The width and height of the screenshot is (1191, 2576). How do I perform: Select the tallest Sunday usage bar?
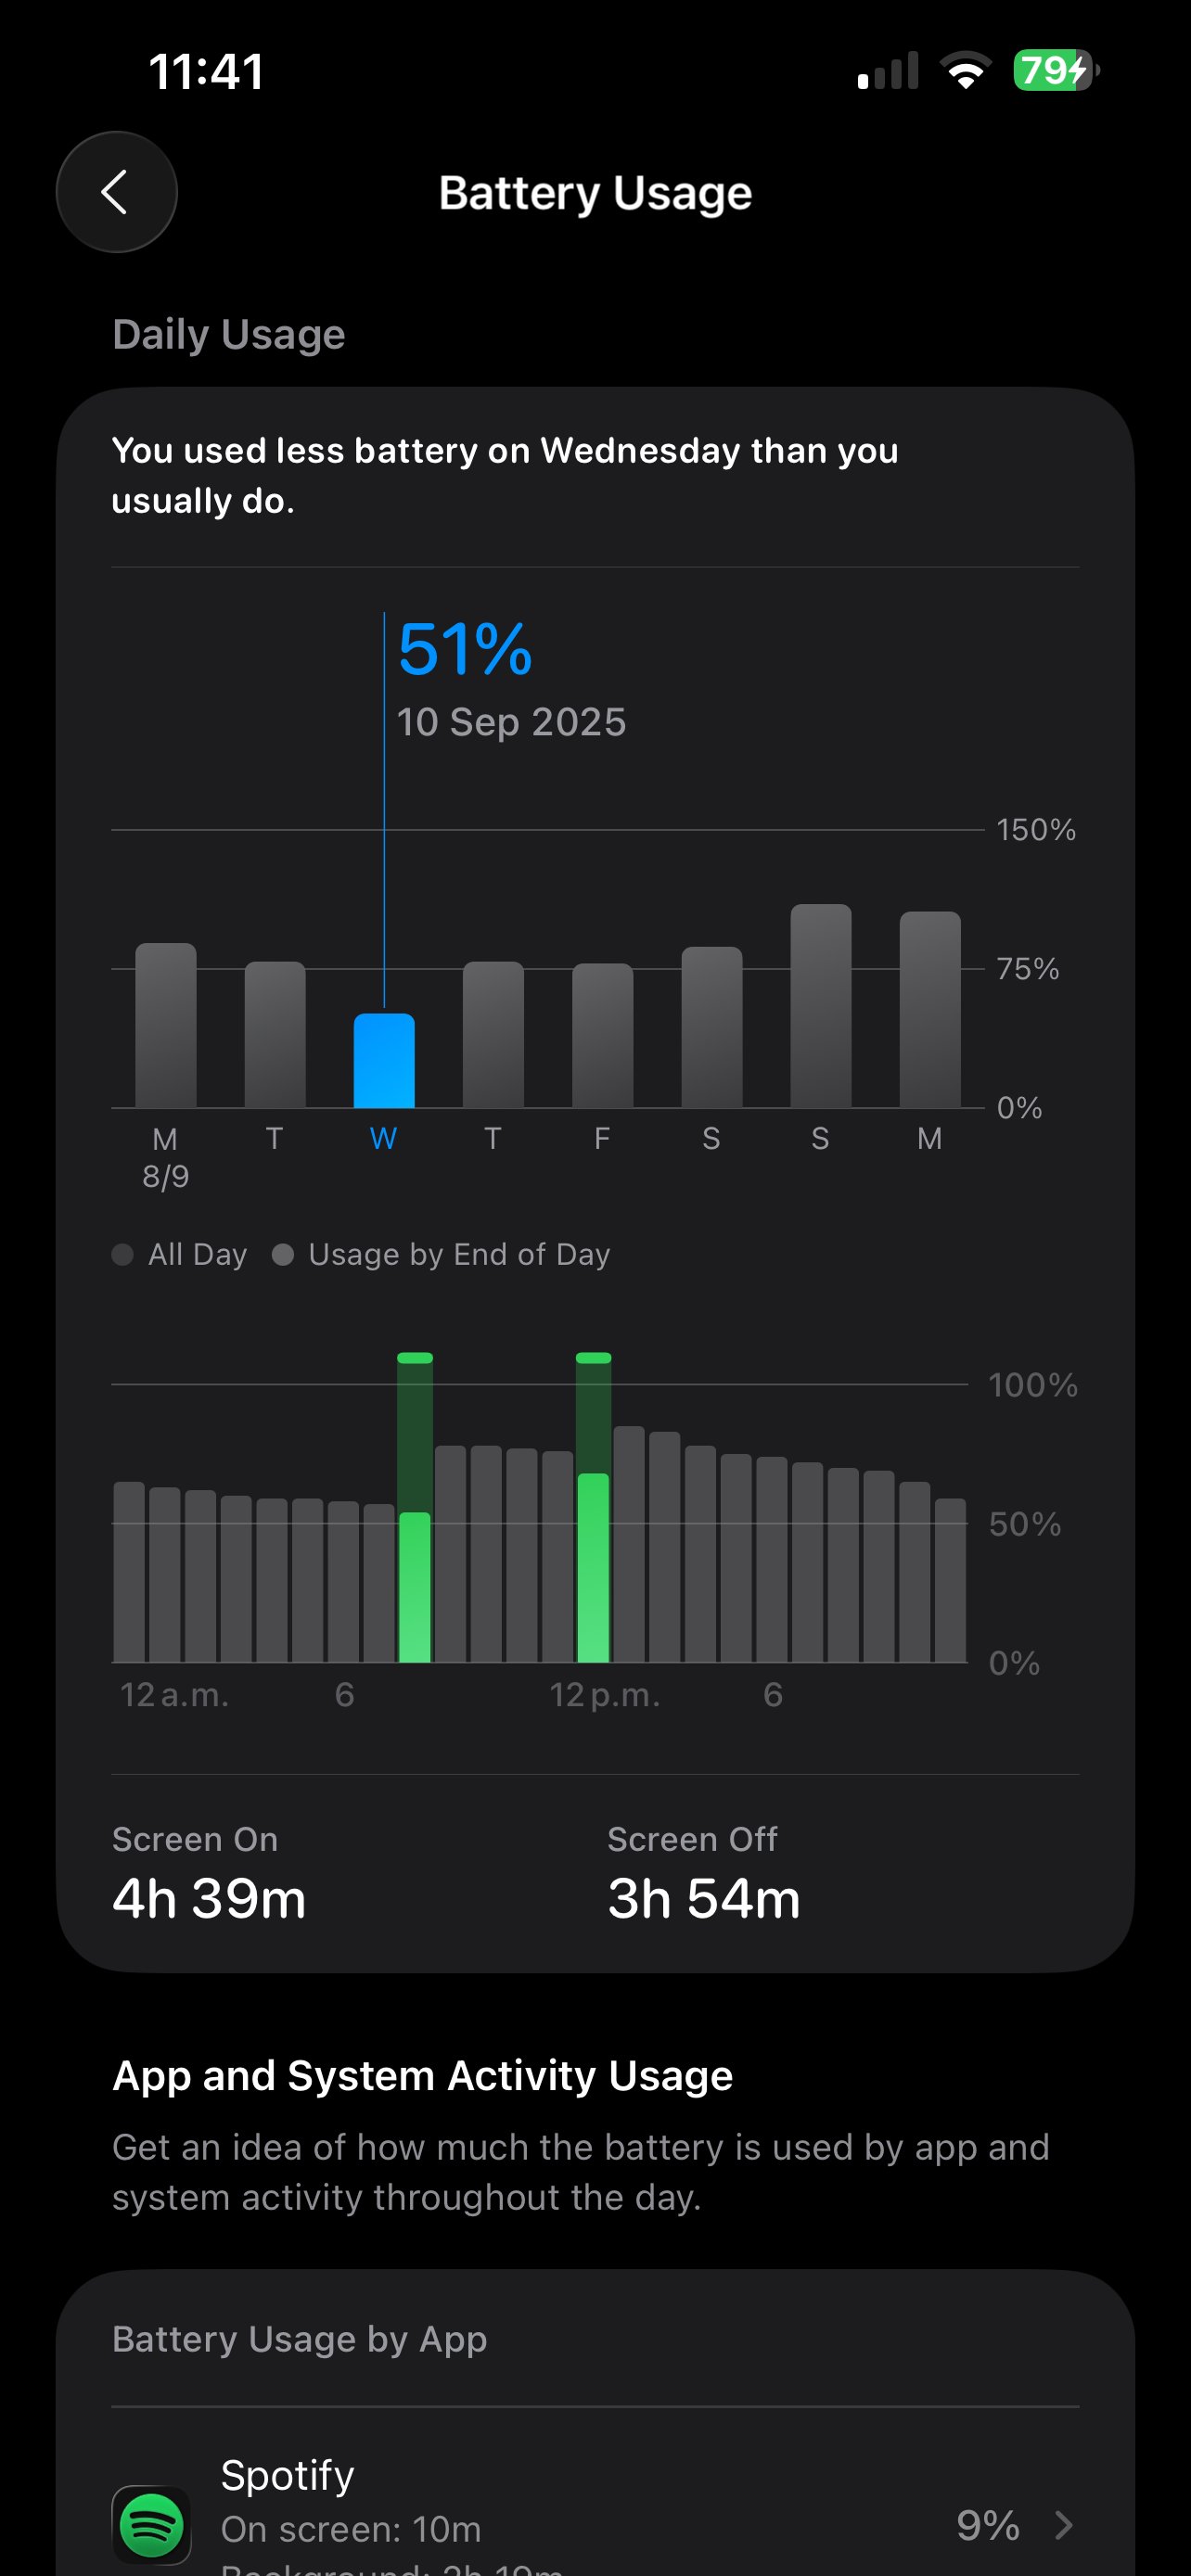(820, 1005)
